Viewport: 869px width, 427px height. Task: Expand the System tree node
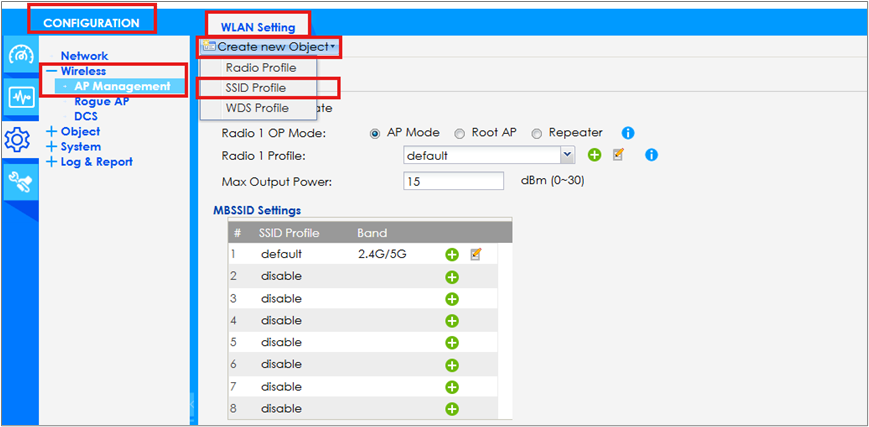tap(52, 146)
